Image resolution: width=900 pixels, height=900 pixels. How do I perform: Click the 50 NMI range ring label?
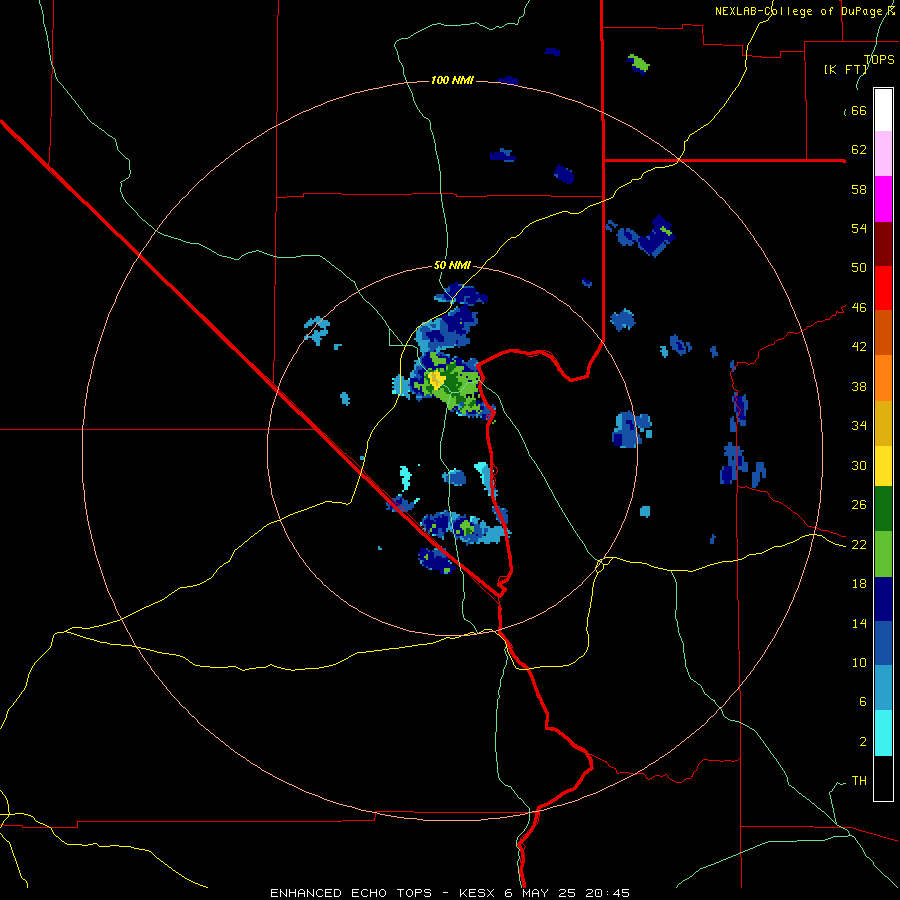(452, 265)
